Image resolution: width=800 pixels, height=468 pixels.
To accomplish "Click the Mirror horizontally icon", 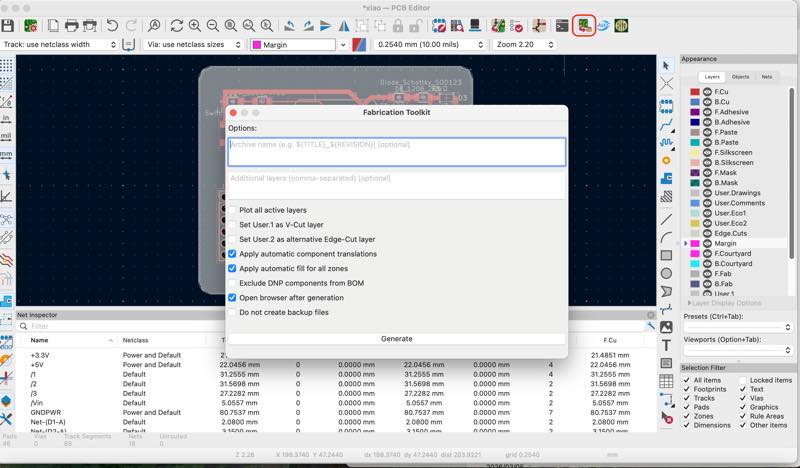I will point(344,26).
